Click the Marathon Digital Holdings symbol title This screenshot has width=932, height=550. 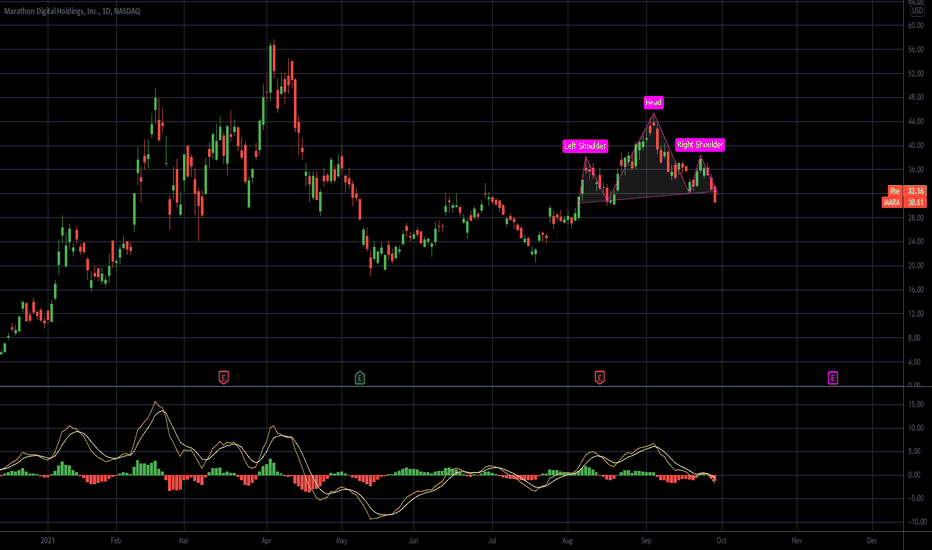tap(72, 11)
